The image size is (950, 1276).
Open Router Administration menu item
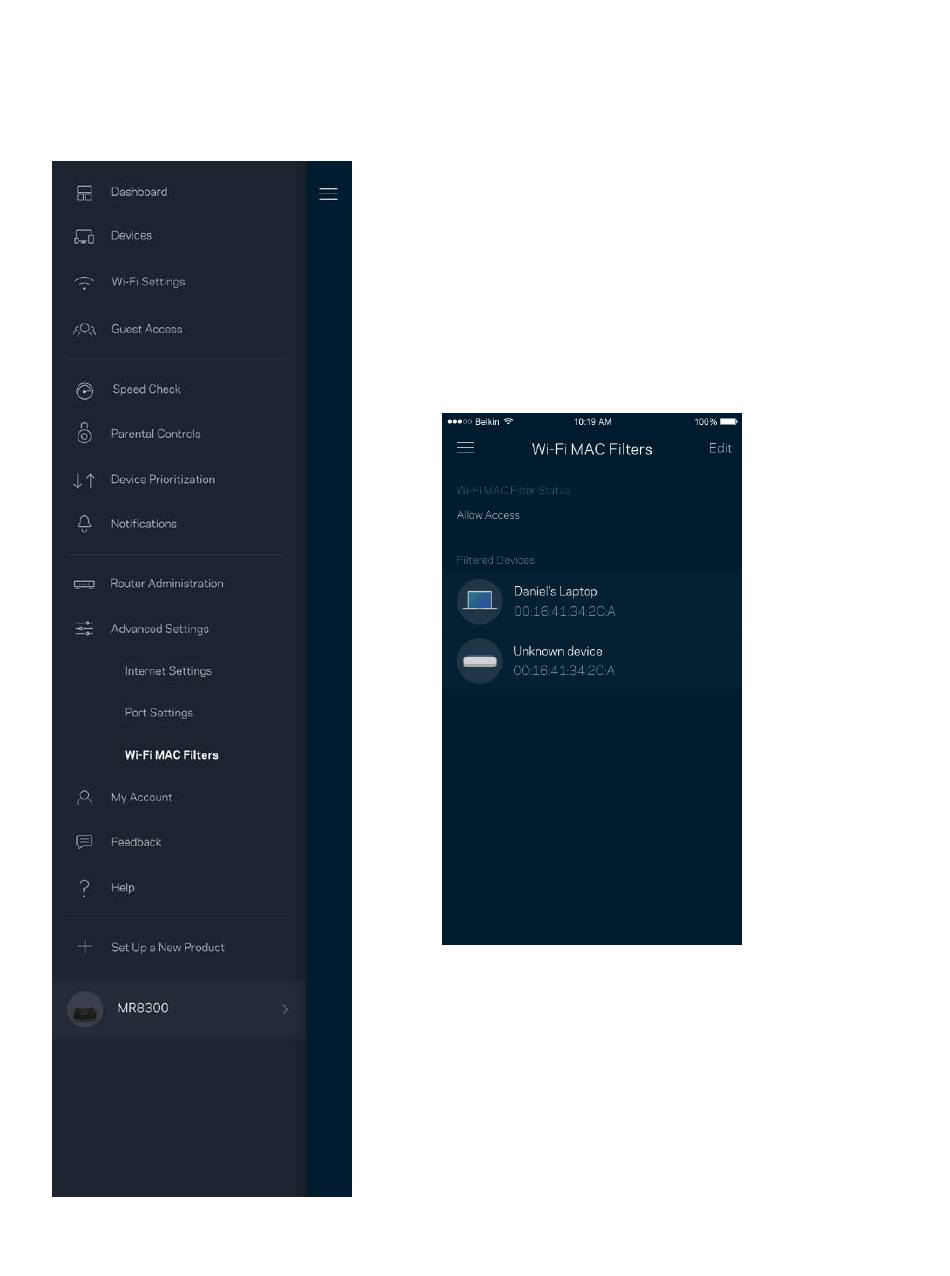coord(166,584)
